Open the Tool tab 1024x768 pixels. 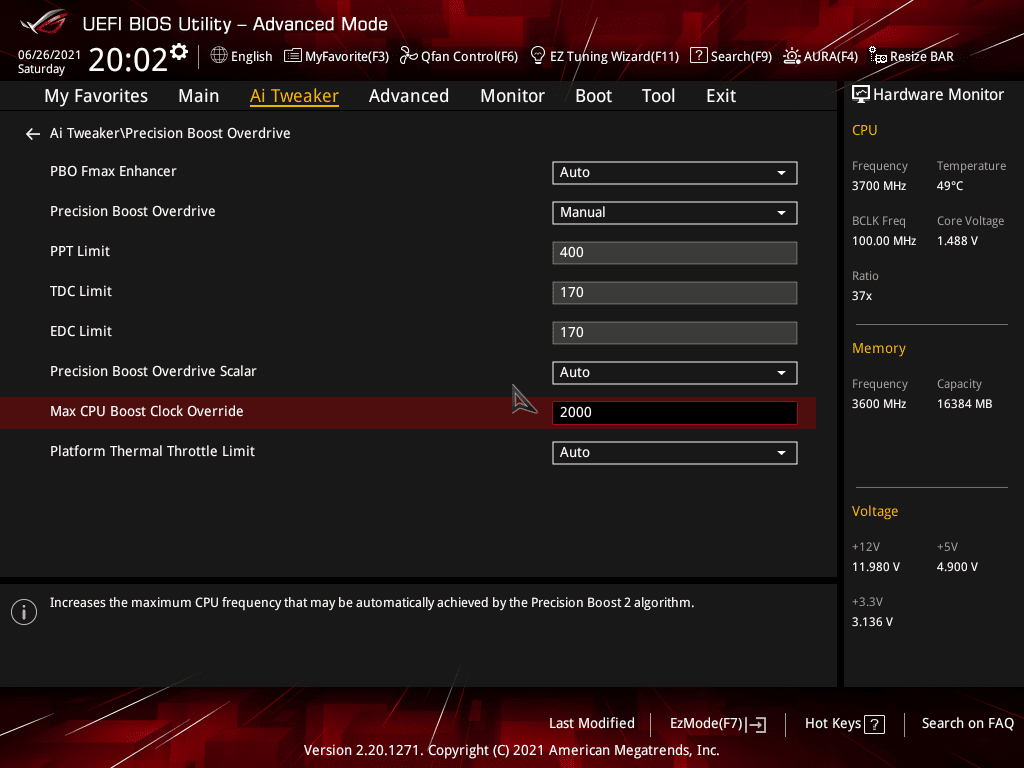coord(658,96)
